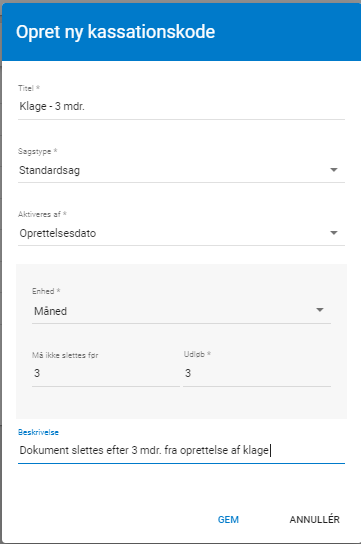Click the Aktiveres af dropdown arrow icon
The image size is (361, 544).
(334, 233)
